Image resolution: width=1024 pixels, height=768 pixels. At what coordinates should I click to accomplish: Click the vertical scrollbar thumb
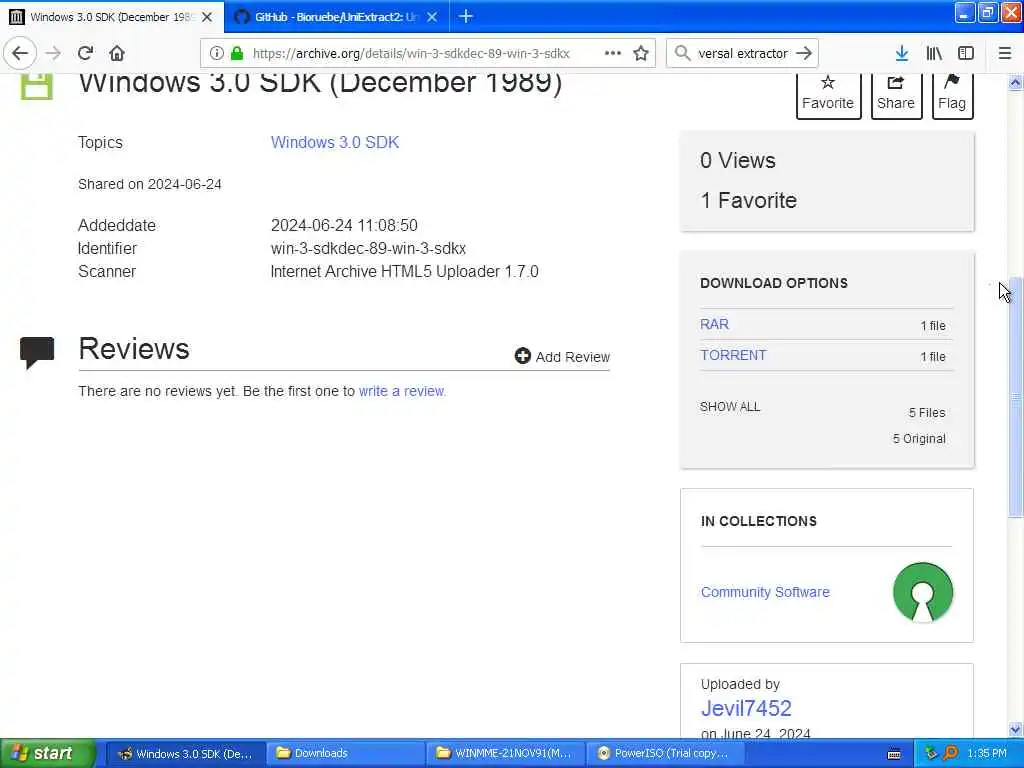pyautogui.click(x=1015, y=397)
